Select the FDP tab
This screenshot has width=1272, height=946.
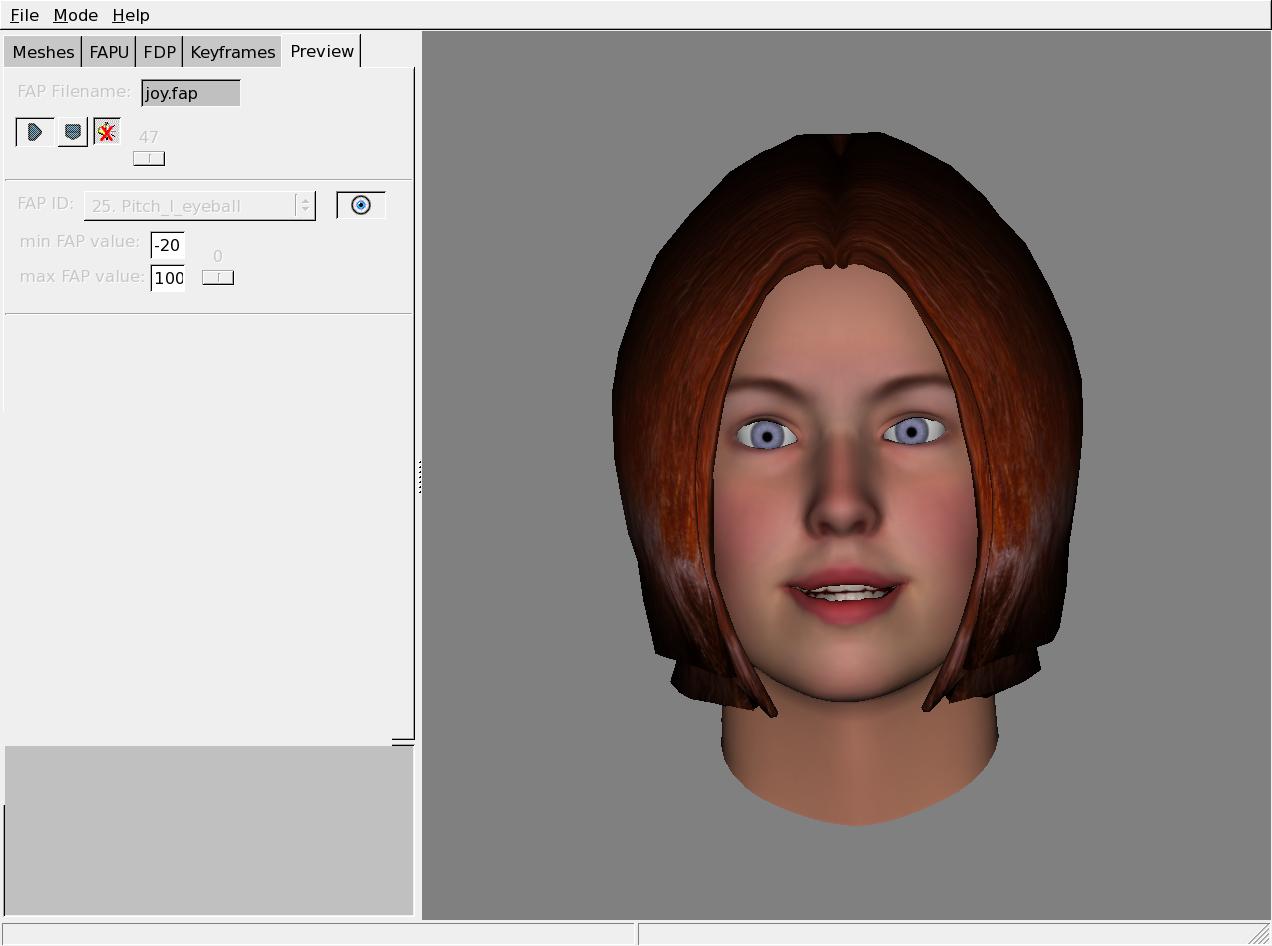tap(159, 52)
